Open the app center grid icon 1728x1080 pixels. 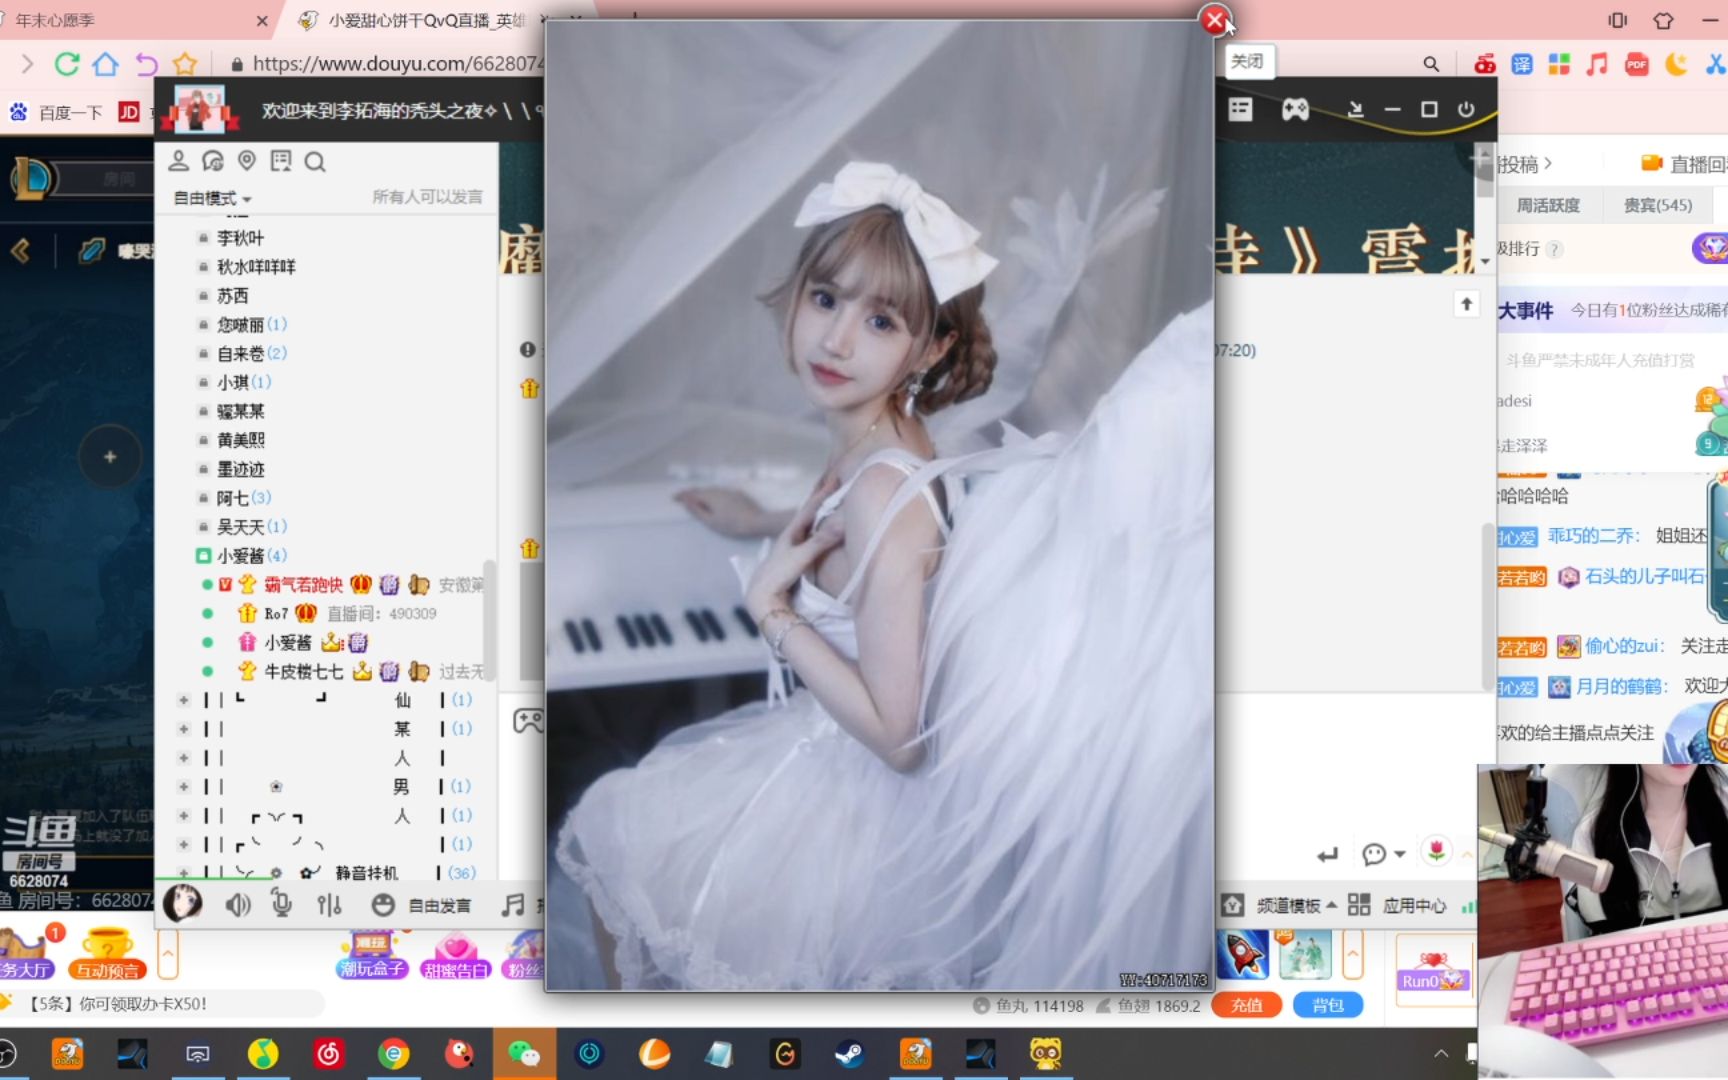[1359, 905]
